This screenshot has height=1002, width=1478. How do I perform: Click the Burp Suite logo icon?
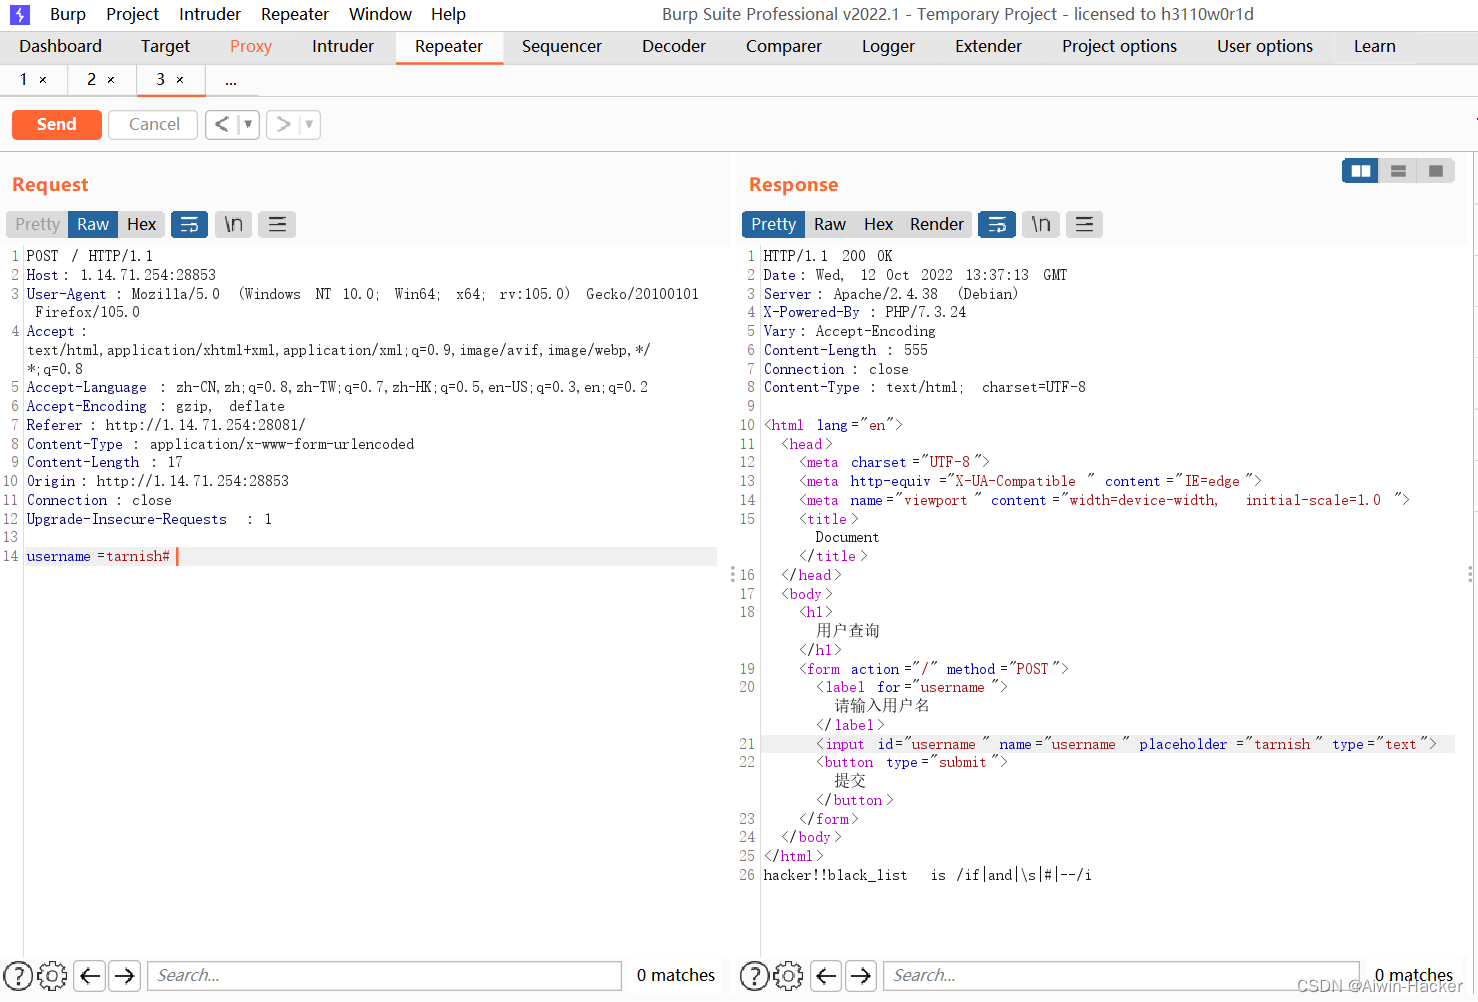(20, 14)
